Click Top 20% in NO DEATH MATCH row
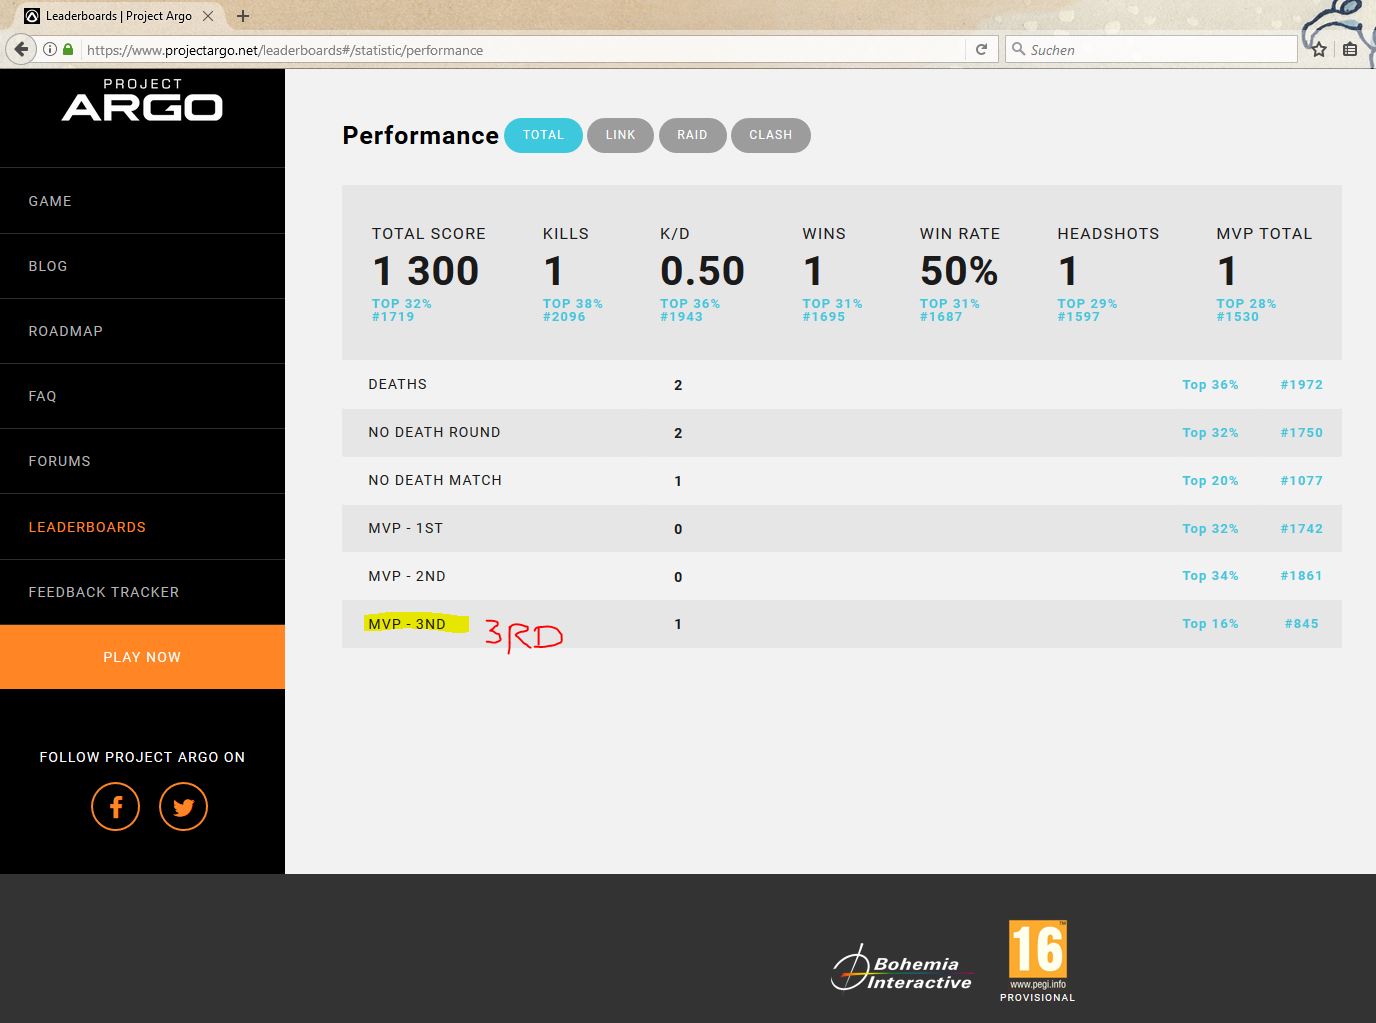 [1210, 480]
